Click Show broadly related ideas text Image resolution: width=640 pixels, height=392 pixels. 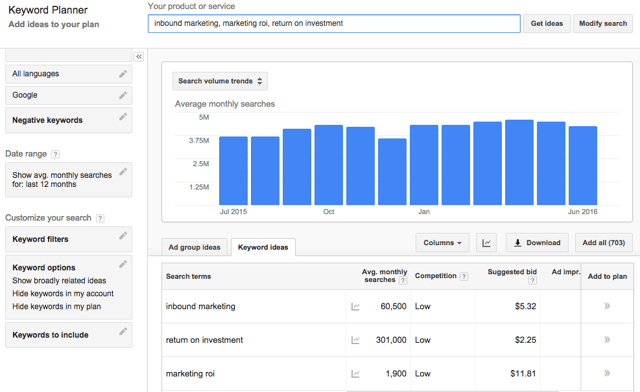(59, 281)
